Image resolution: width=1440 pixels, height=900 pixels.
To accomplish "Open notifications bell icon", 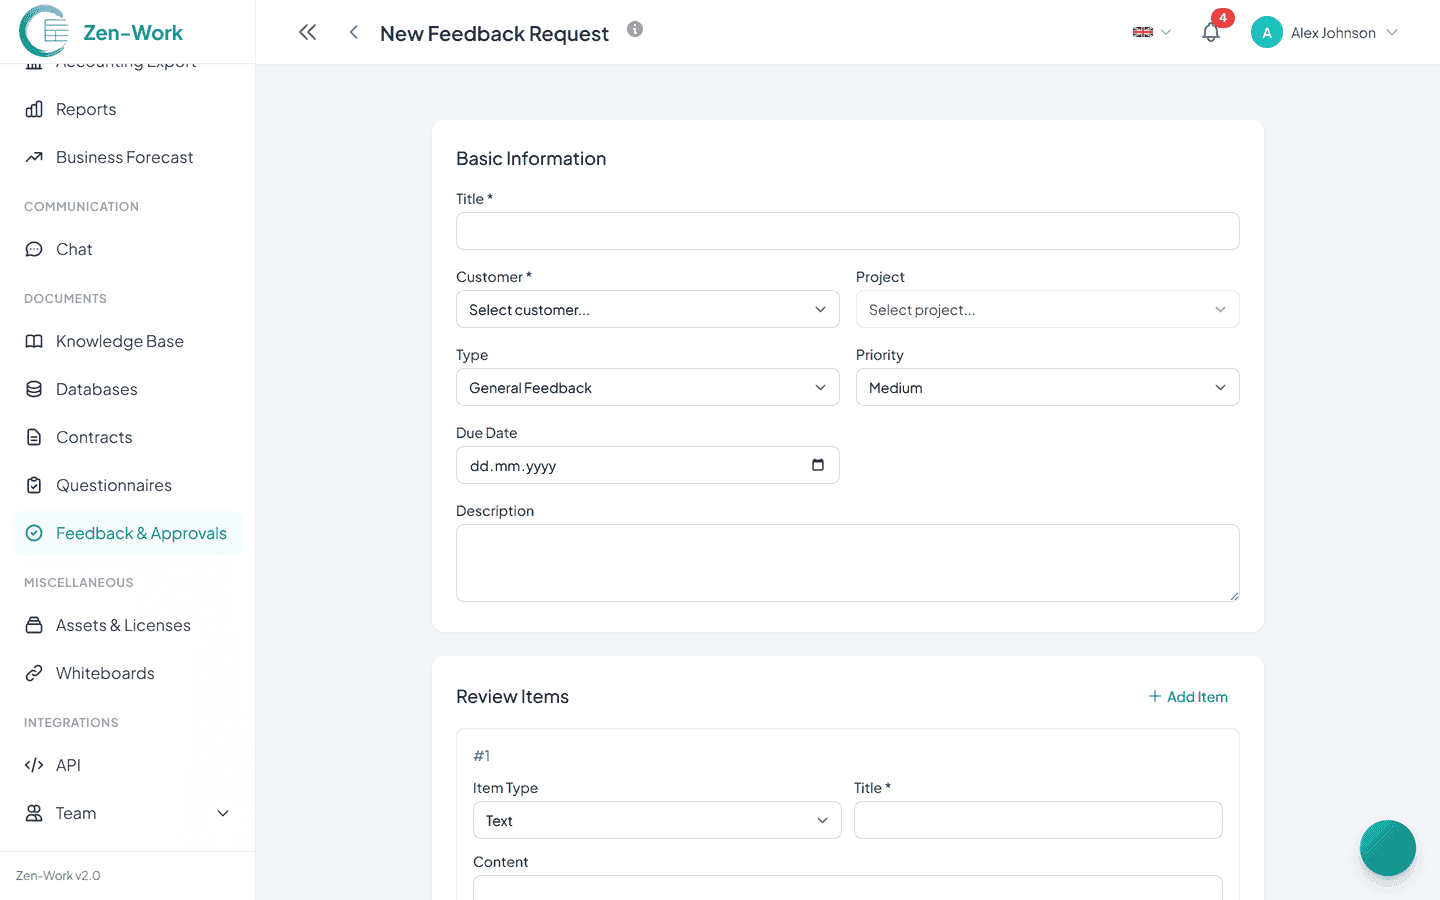I will tap(1211, 33).
